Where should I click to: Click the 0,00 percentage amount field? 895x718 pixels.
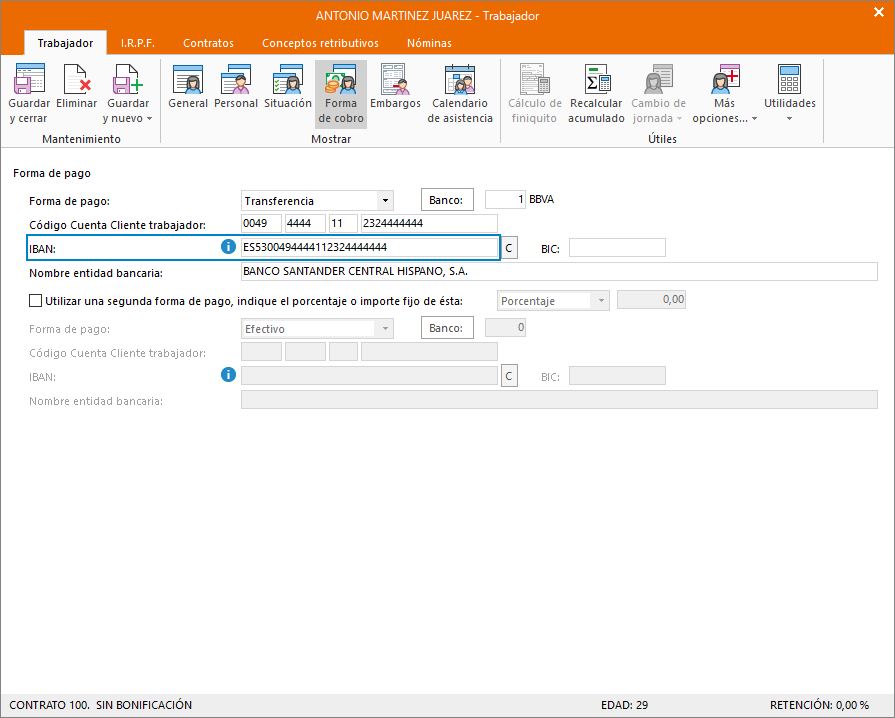651,300
